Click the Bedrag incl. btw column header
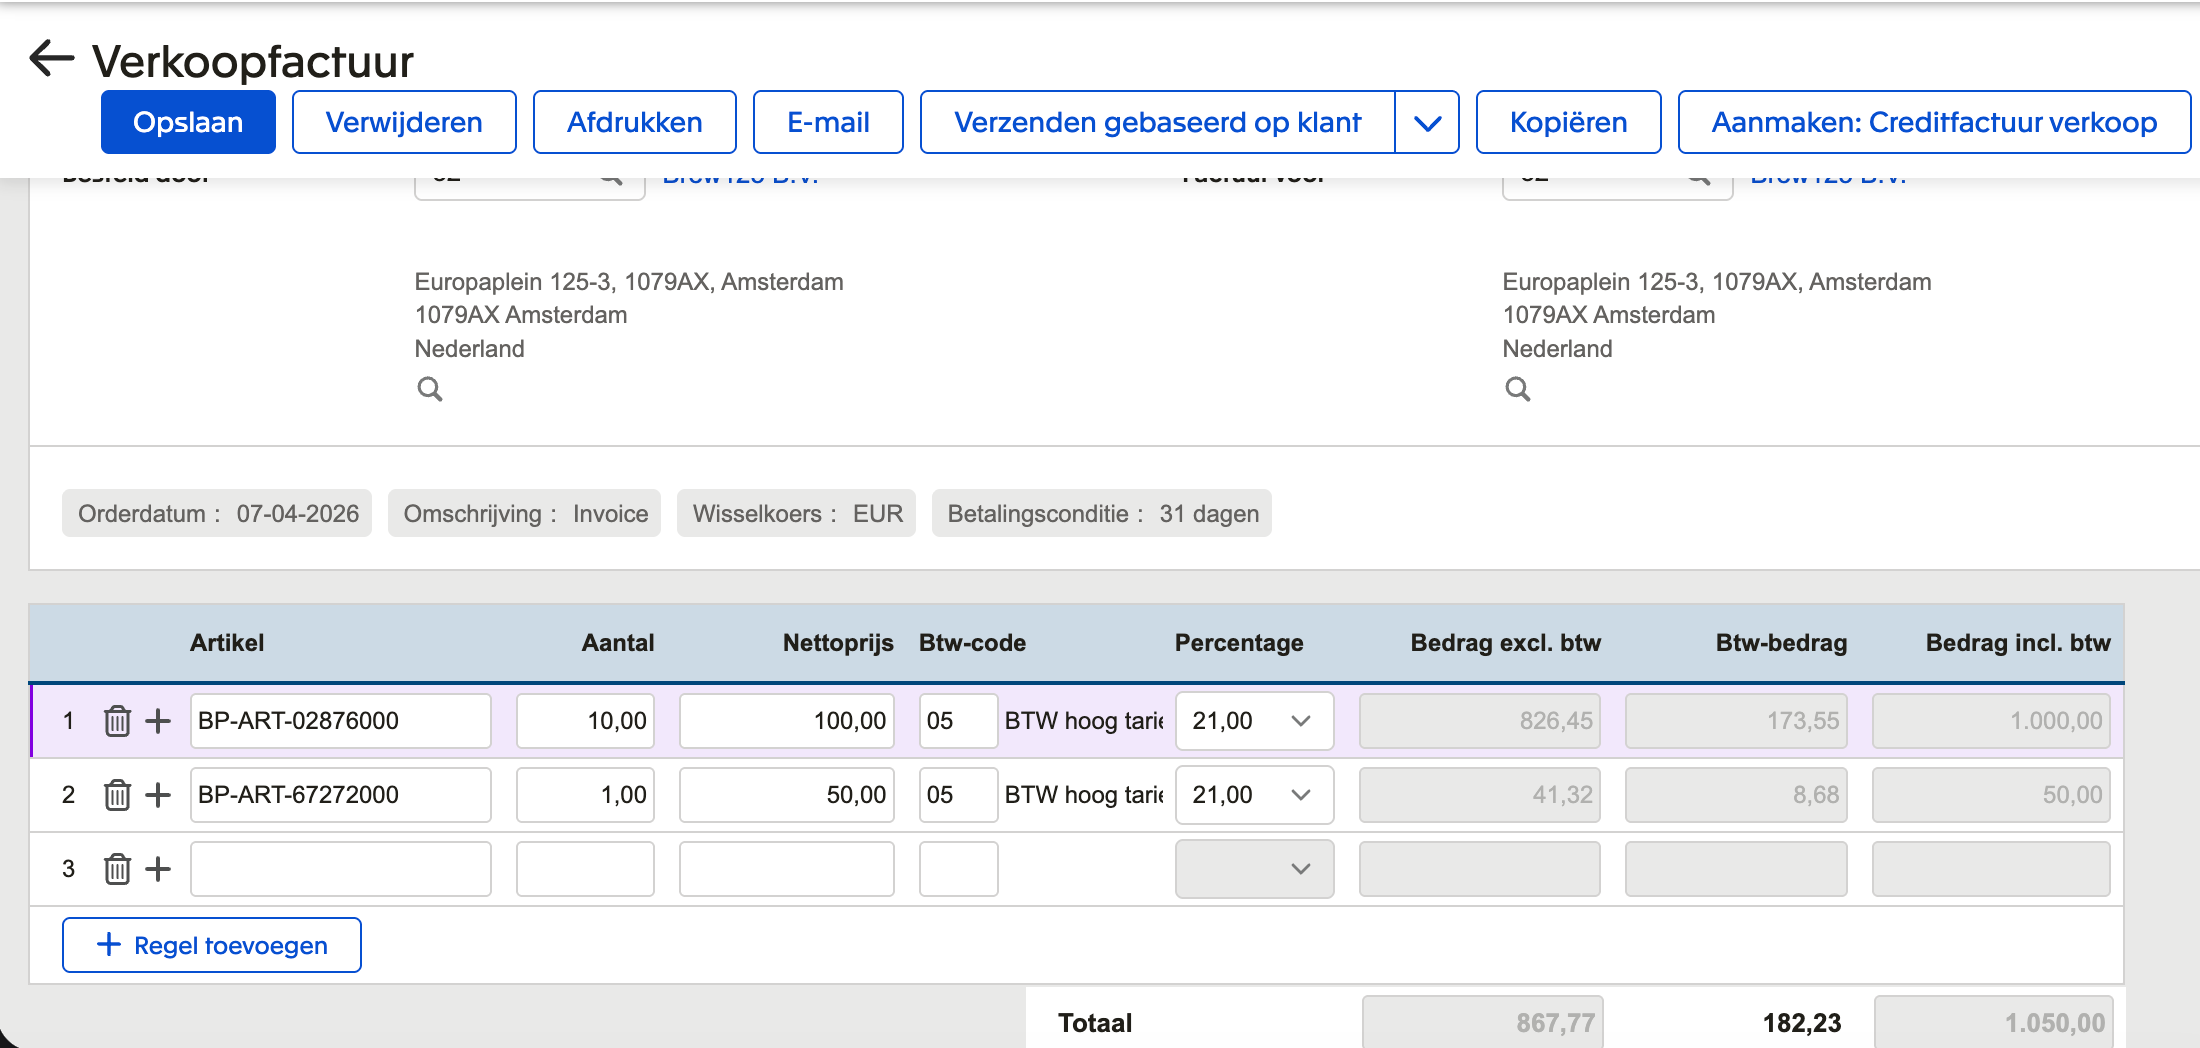 point(2018,643)
